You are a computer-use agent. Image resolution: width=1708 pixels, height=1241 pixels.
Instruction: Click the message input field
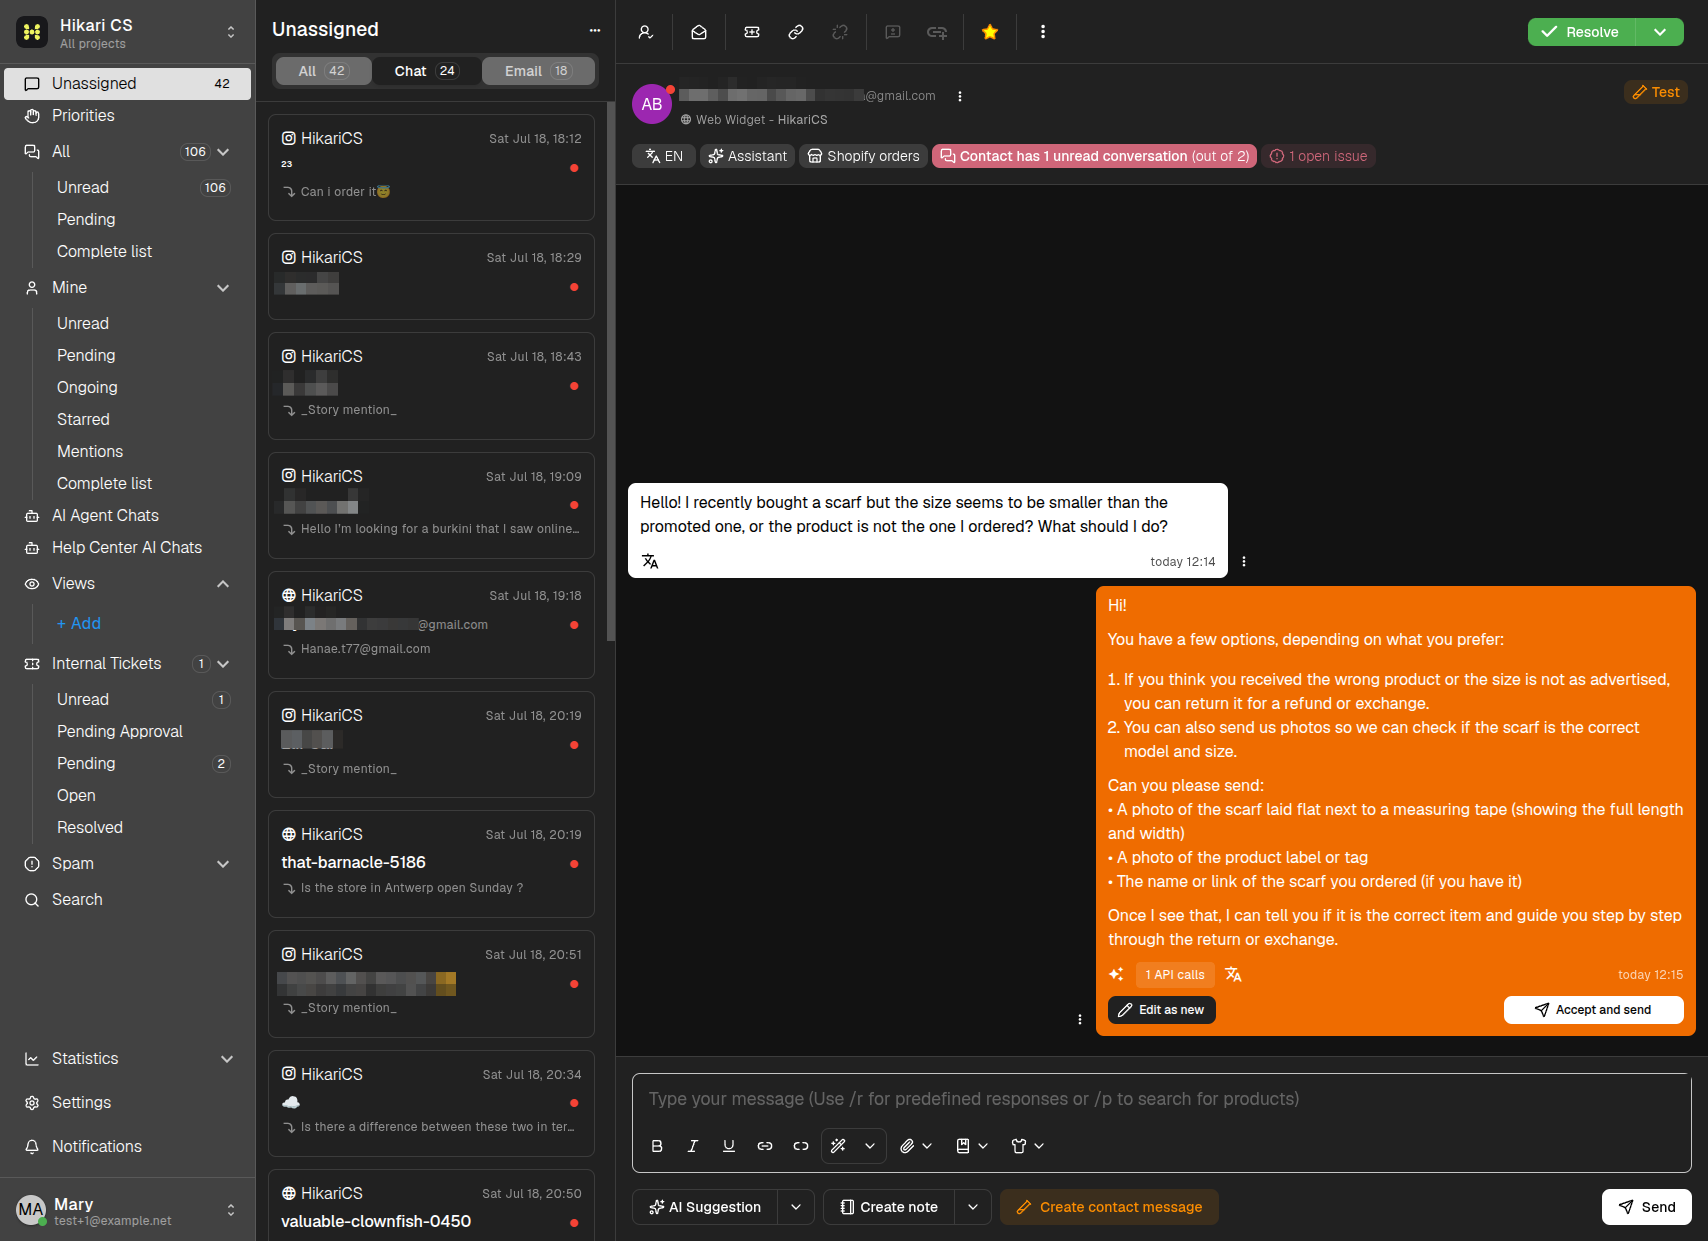pos(1161,1099)
